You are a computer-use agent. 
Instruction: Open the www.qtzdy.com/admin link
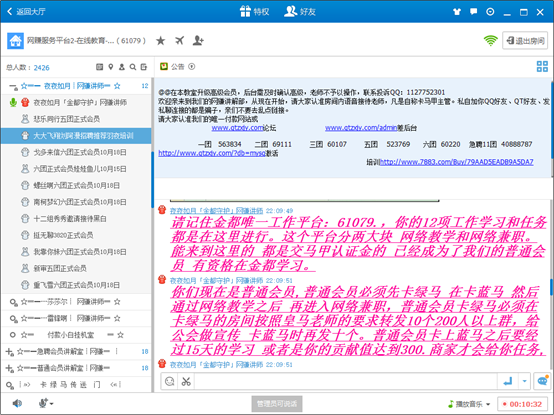[361, 128]
